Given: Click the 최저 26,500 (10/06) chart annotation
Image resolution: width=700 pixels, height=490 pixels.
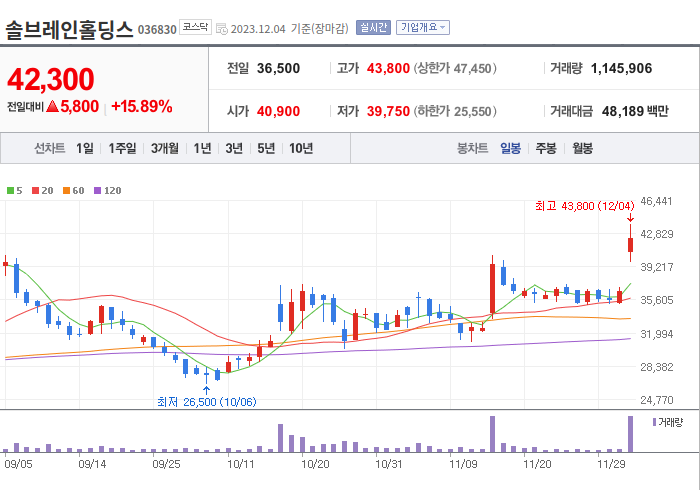Looking at the screenshot, I should click(207, 402).
